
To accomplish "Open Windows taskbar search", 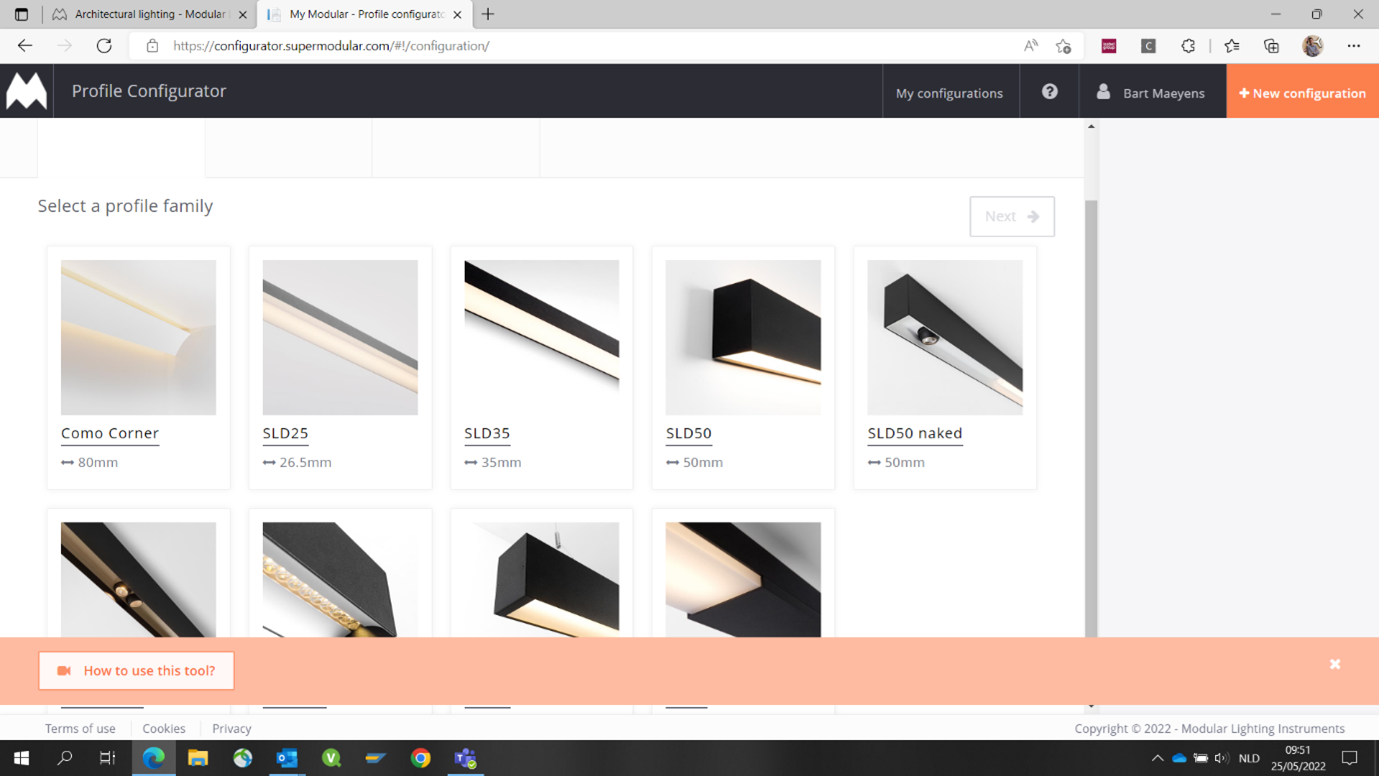I will tap(65, 758).
